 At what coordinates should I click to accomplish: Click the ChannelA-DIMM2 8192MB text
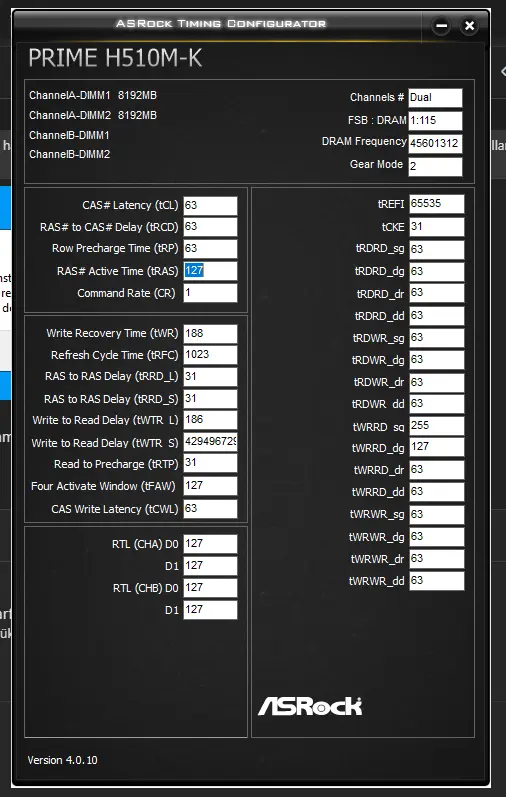point(93,115)
